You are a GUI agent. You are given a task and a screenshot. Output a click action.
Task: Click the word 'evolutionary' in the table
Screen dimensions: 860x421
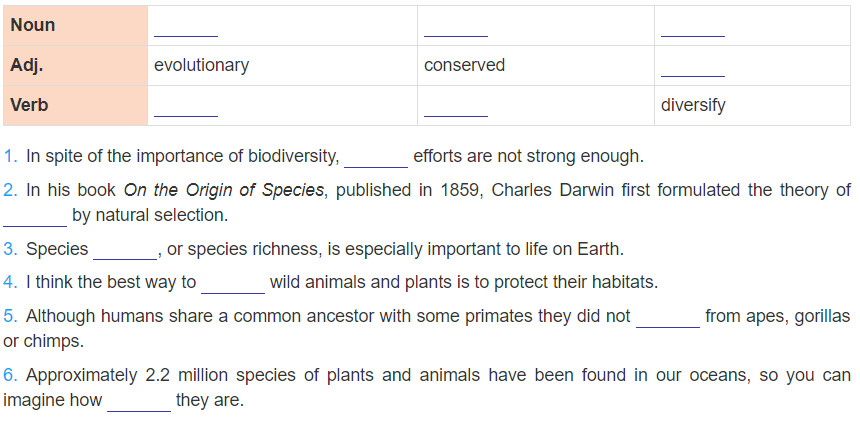coord(201,65)
